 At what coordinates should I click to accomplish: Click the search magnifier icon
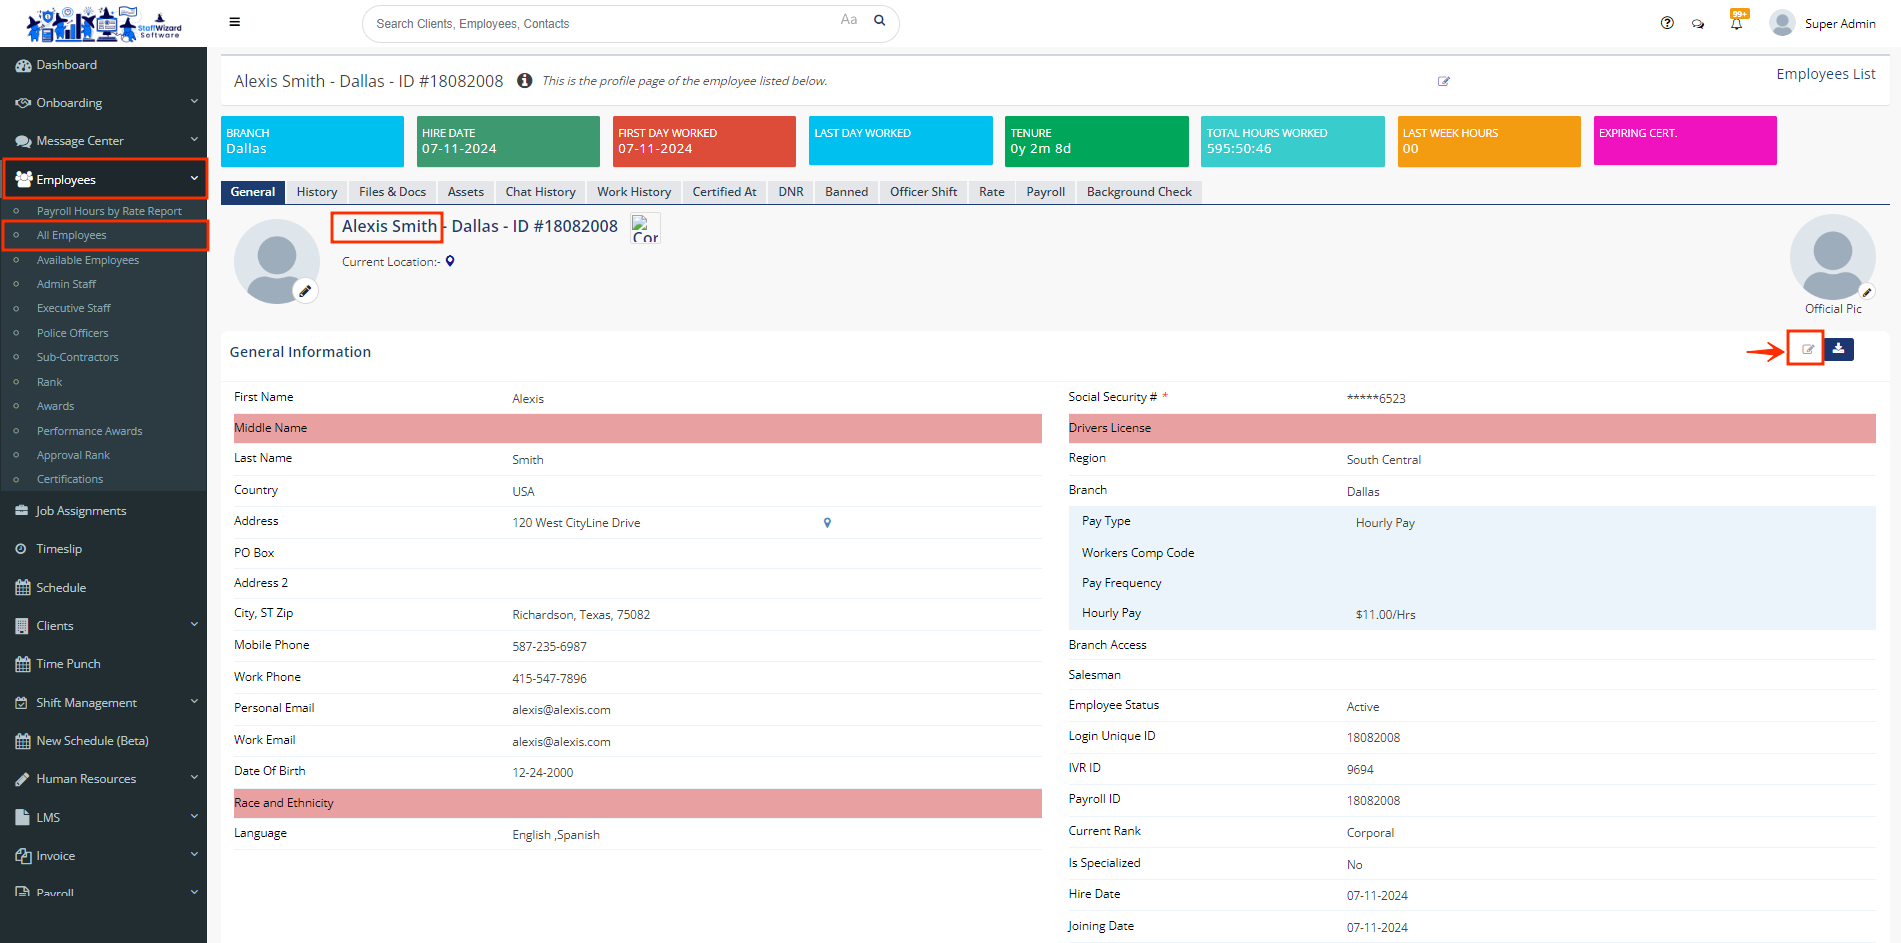(x=880, y=21)
